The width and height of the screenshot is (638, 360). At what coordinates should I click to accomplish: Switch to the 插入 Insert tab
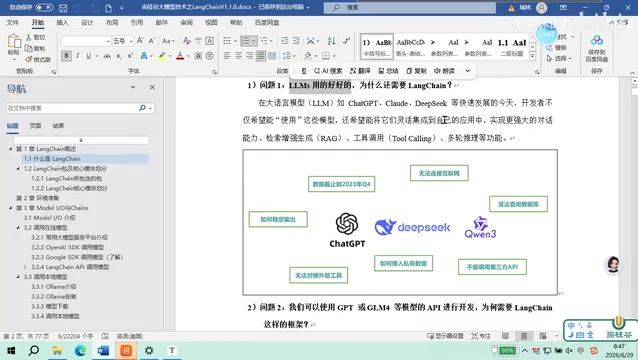(x=62, y=23)
